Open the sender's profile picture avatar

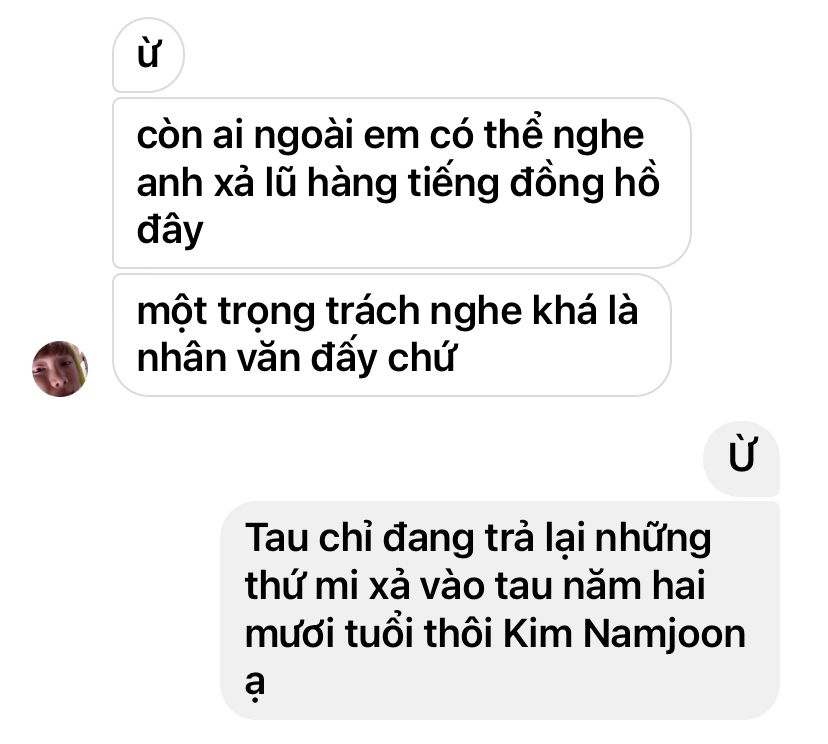pos(60,369)
